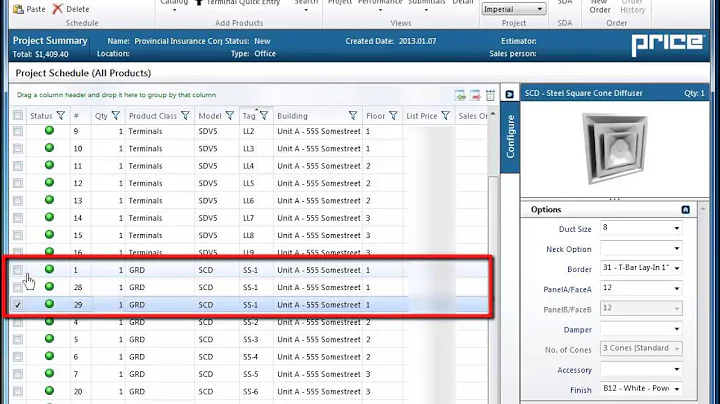Click the Paste clipboard icon
Screen dimensions: 720x404
click(x=18, y=9)
